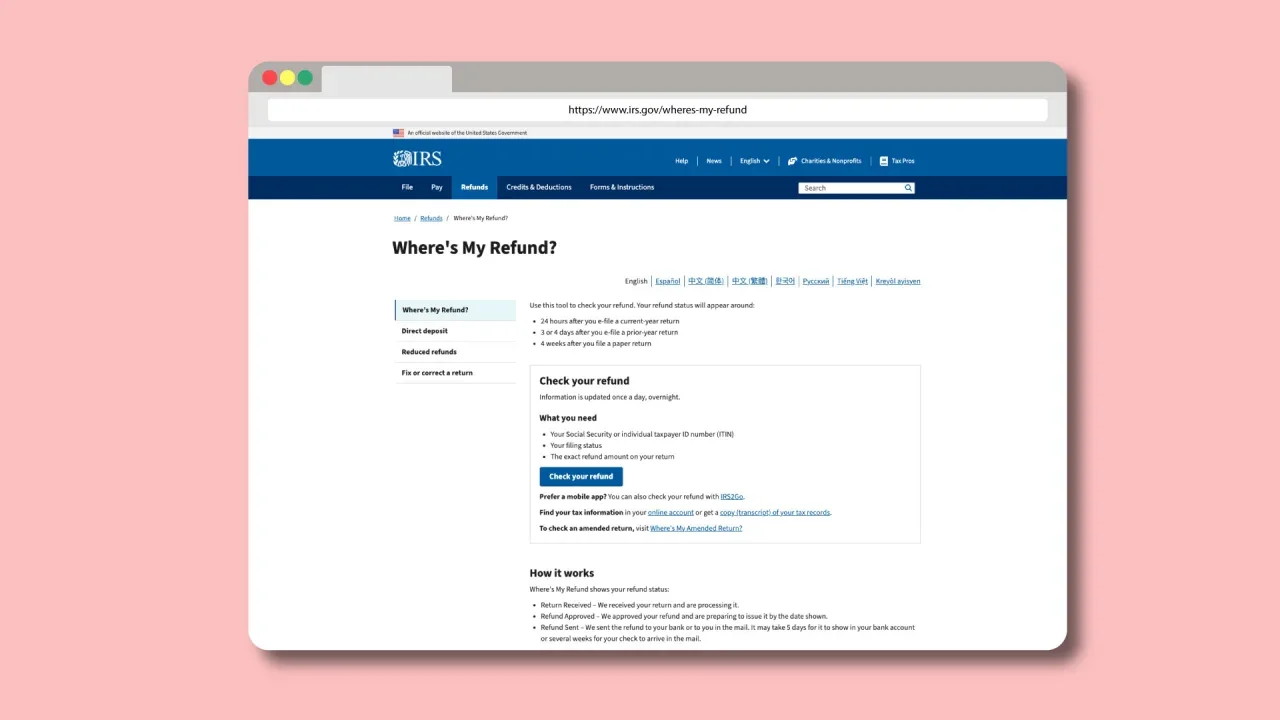Open the English language dropdown
This screenshot has height=720, width=1280.
754,161
